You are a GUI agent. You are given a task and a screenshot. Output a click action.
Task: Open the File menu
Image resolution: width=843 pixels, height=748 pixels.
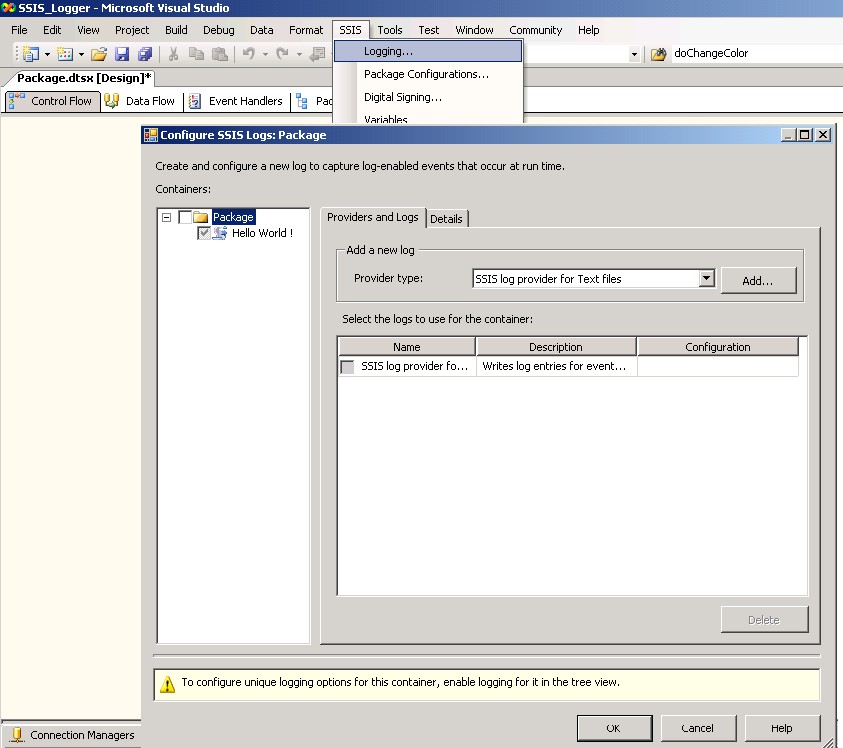pyautogui.click(x=19, y=30)
